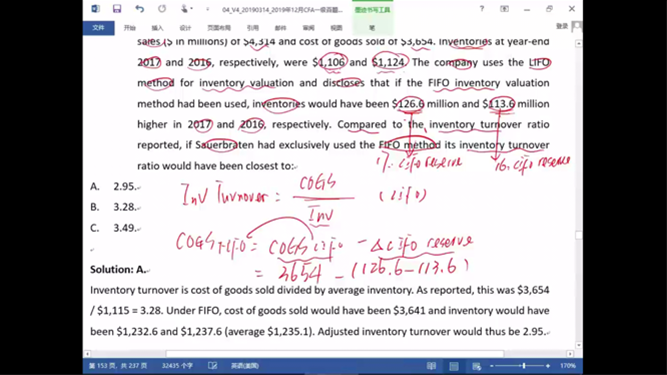Open Customize Quick Access Toolbar dropdown
The width and height of the screenshot is (667, 375).
[x=208, y=9]
